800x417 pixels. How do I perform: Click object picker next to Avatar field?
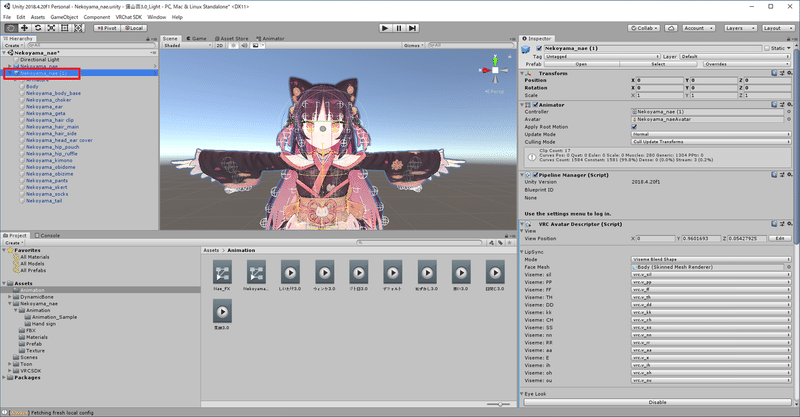(x=789, y=119)
